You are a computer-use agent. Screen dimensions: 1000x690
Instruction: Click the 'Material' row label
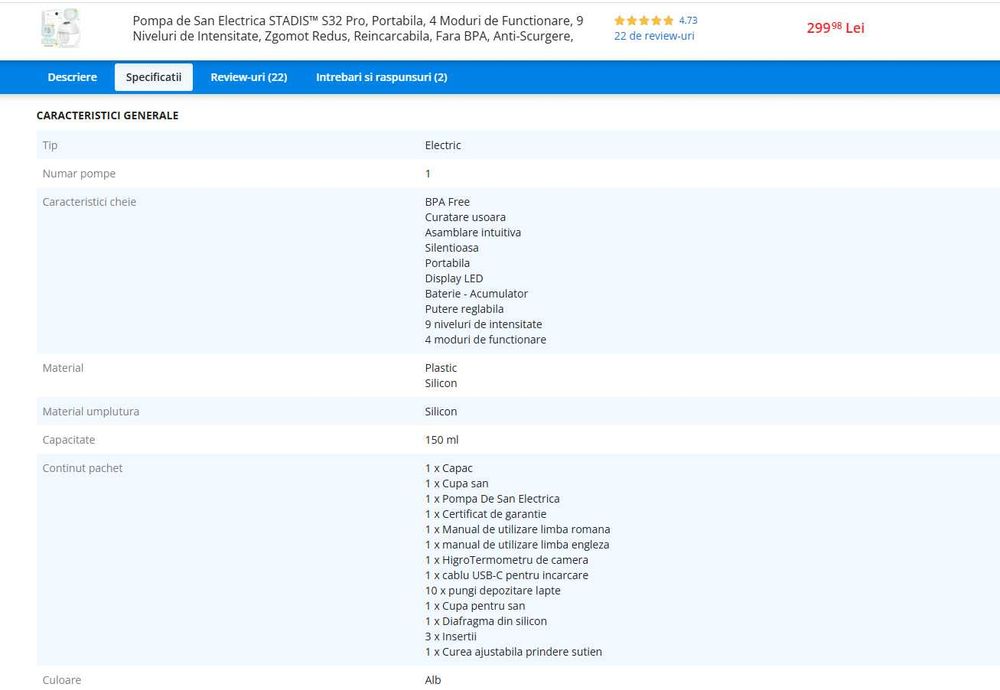click(x=62, y=367)
